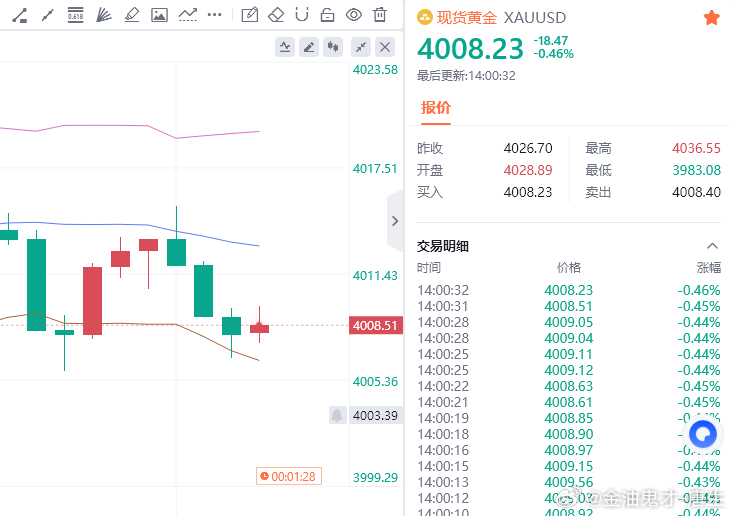The width and height of the screenshot is (733, 516).
Task: Select the 14:00:31 trade row
Action: coord(568,306)
